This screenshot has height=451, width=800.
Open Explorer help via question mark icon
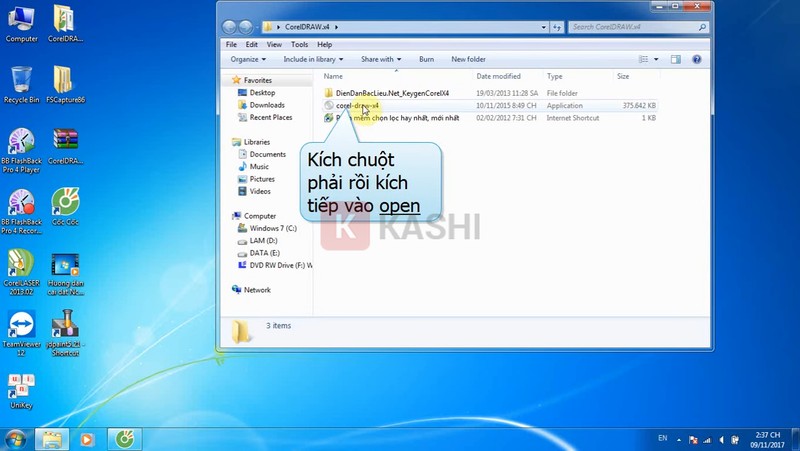pyautogui.click(x=696, y=59)
